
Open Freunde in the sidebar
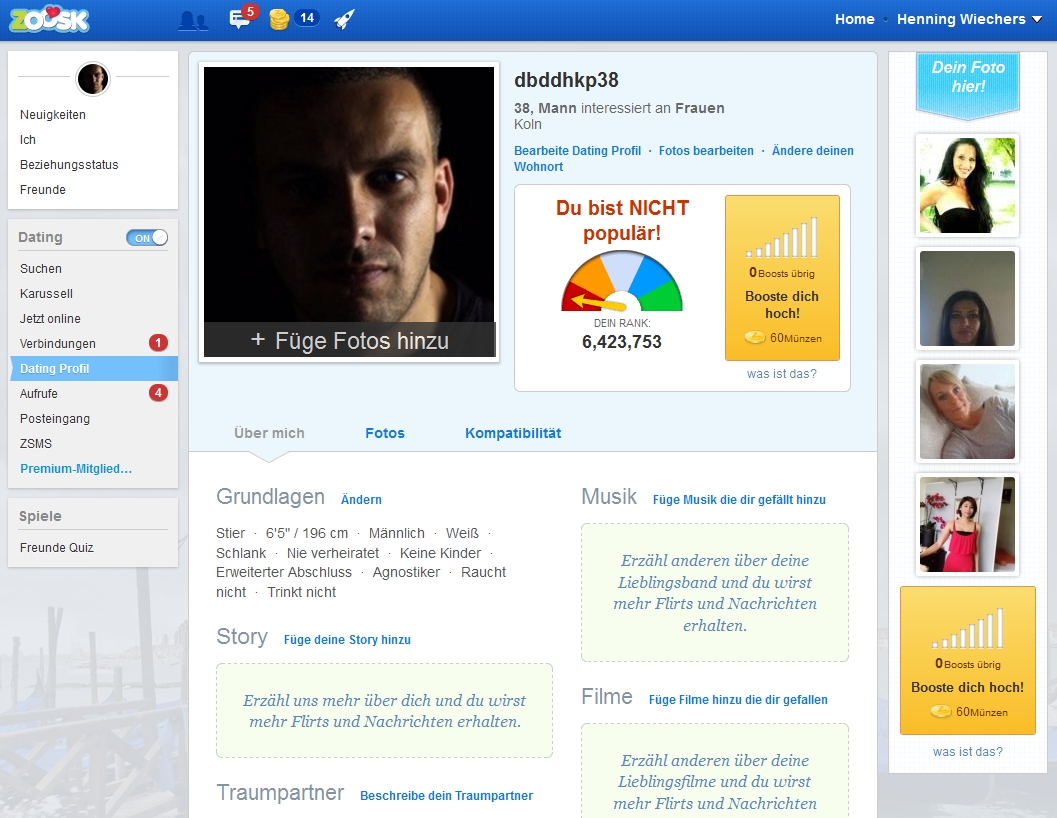coord(42,189)
